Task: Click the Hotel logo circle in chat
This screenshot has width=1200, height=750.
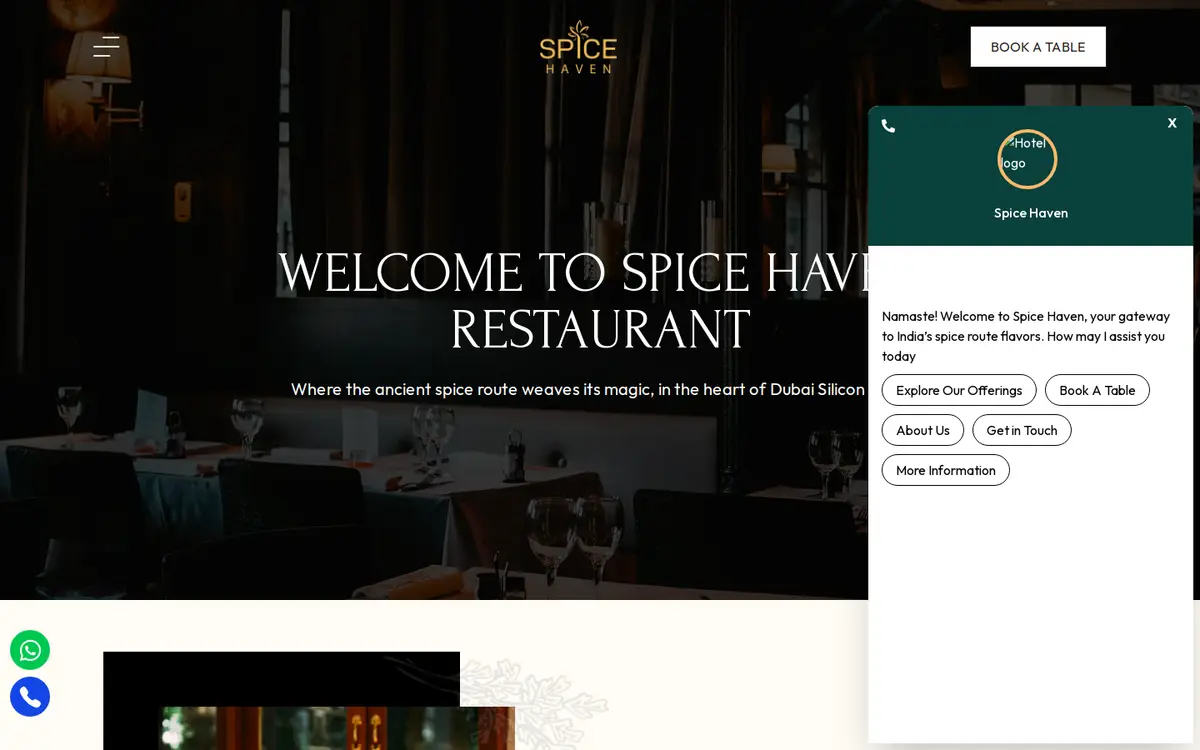Action: click(1027, 159)
